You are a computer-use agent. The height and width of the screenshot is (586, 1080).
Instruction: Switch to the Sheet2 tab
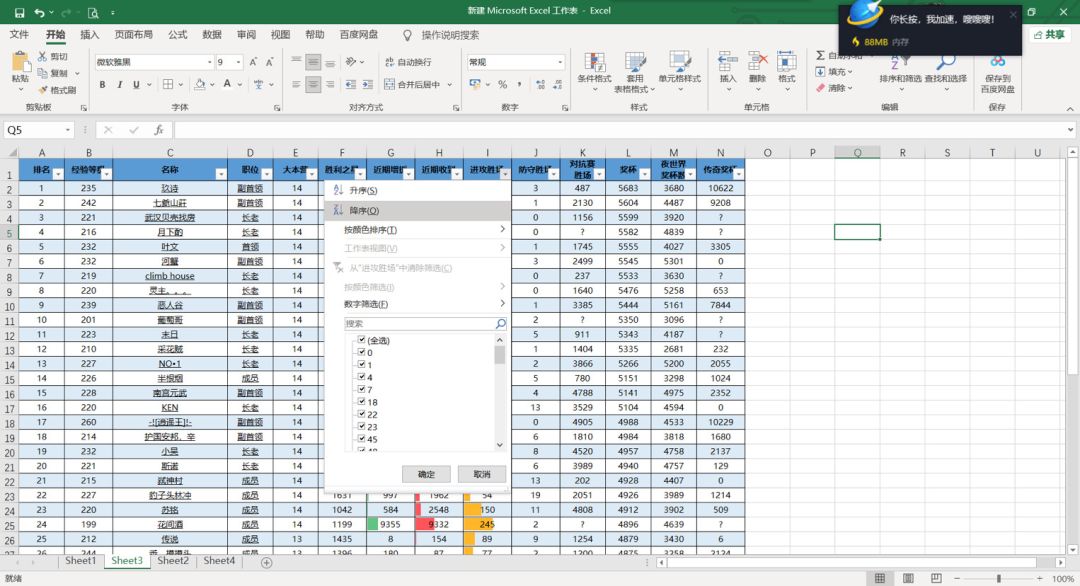tap(172, 562)
